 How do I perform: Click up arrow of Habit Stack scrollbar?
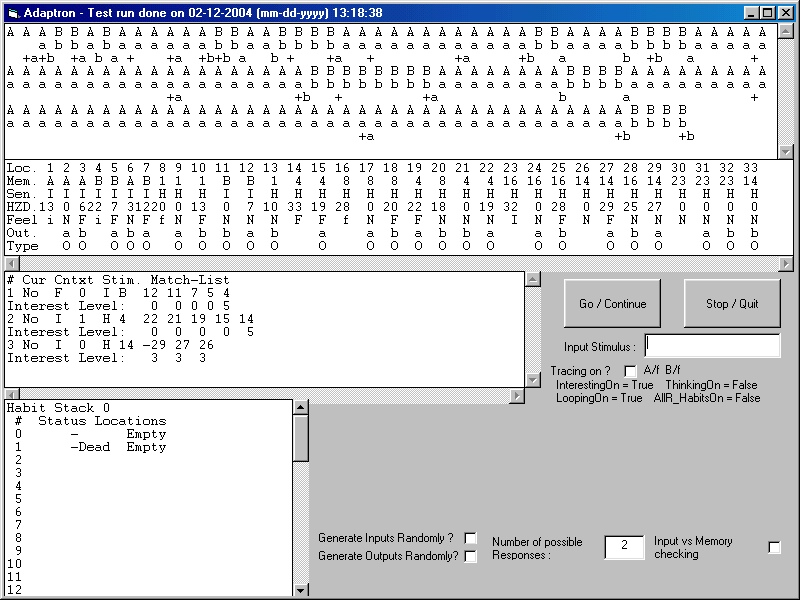(301, 407)
